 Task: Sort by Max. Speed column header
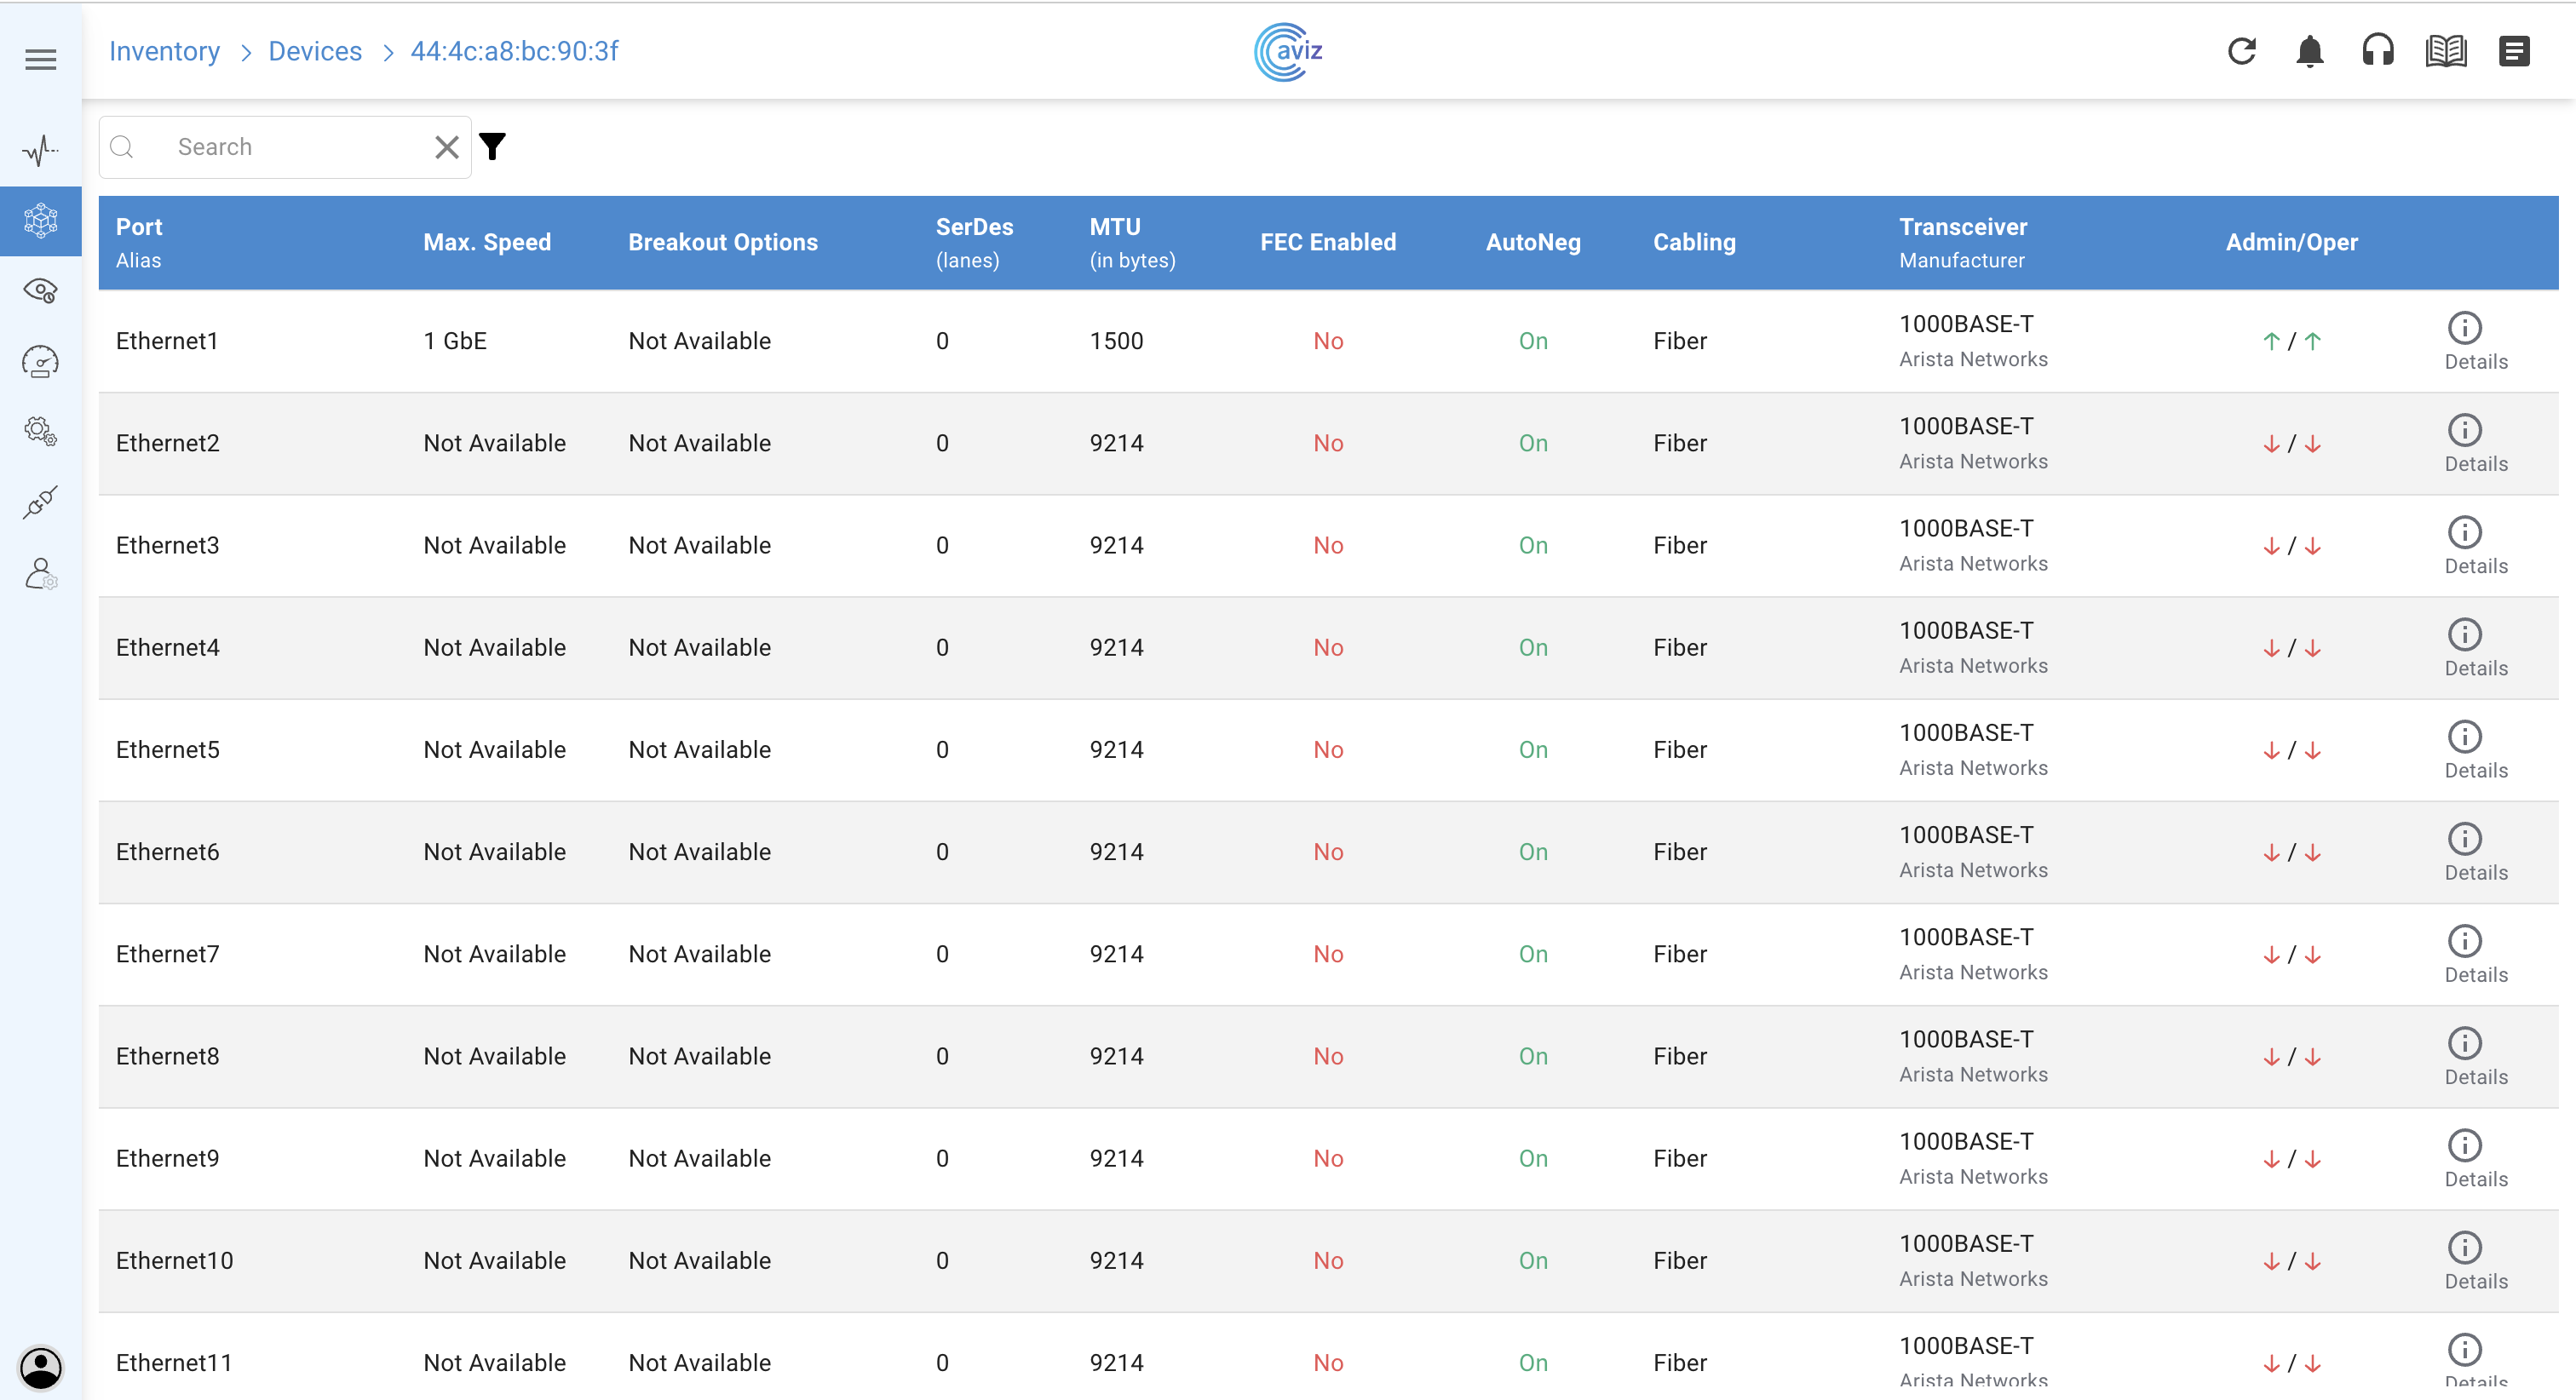point(486,242)
